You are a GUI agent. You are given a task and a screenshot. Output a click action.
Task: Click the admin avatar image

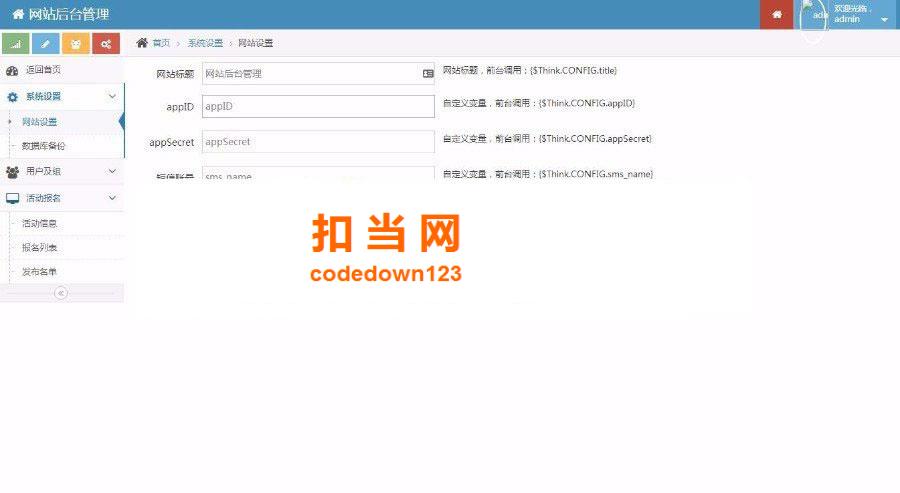814,15
